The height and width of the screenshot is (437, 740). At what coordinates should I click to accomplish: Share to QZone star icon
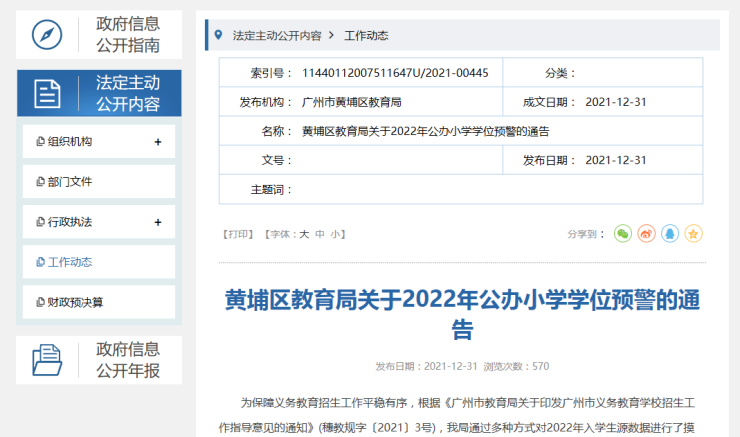[693, 234]
